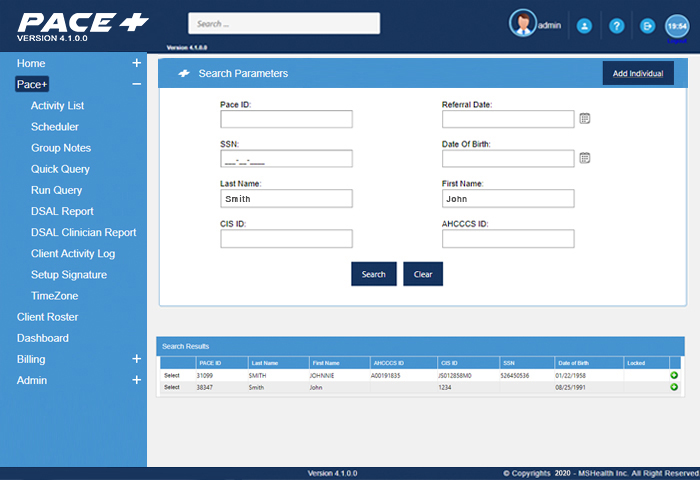Open the Dashboard
This screenshot has height=480, width=700.
click(x=43, y=338)
